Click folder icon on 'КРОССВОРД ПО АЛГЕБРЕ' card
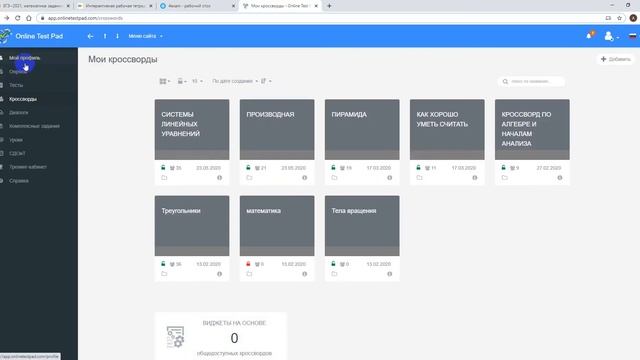The height and width of the screenshot is (360, 640). (504, 178)
